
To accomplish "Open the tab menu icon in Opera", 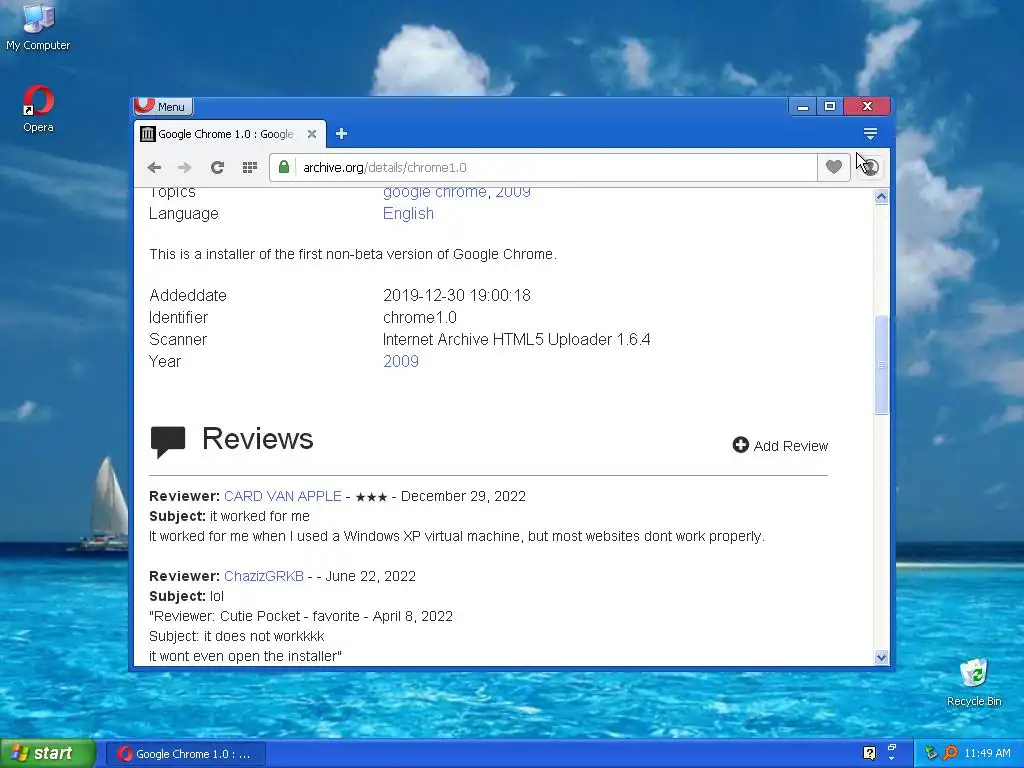I will point(870,134).
